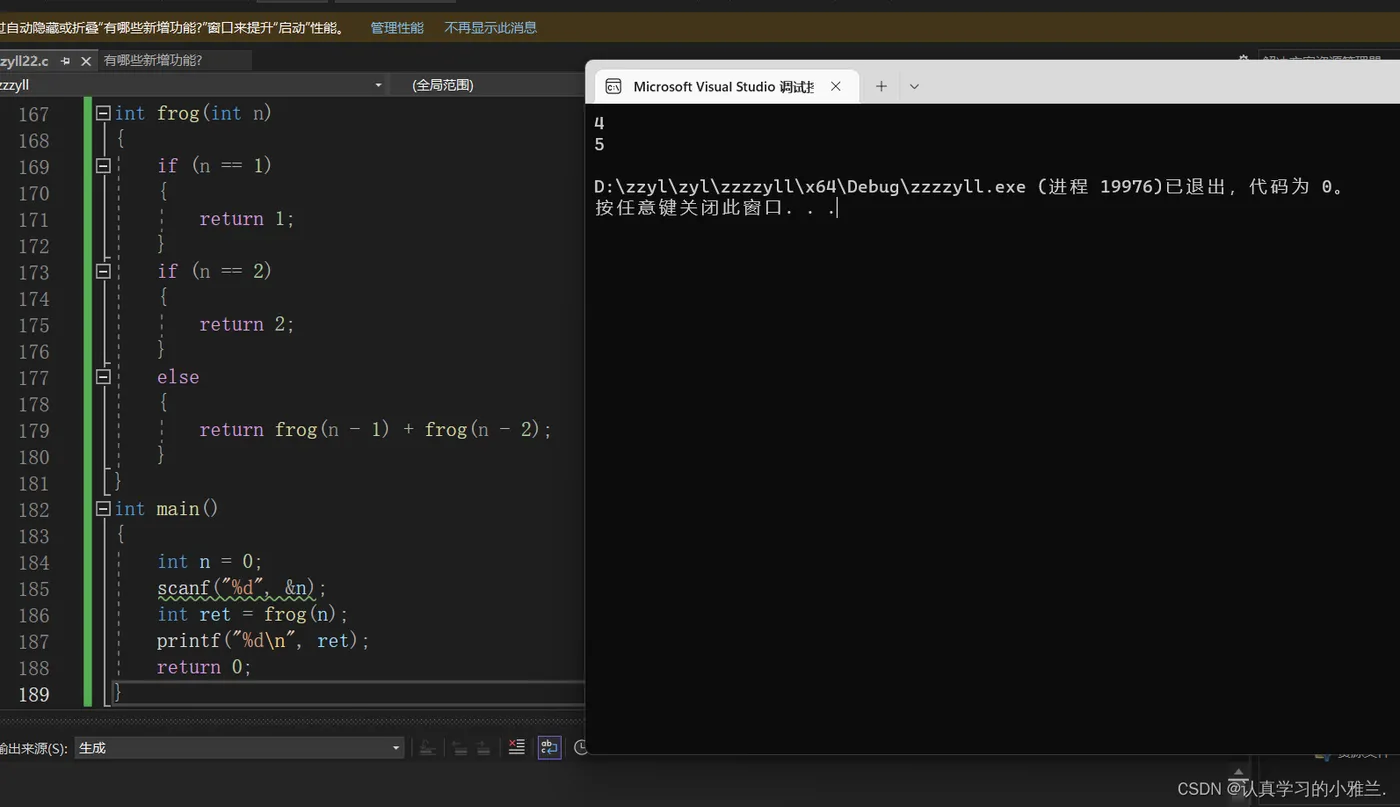Image resolution: width=1400 pixels, height=807 pixels.
Task: Click the clock icon in the output toolbar
Action: coord(580,748)
